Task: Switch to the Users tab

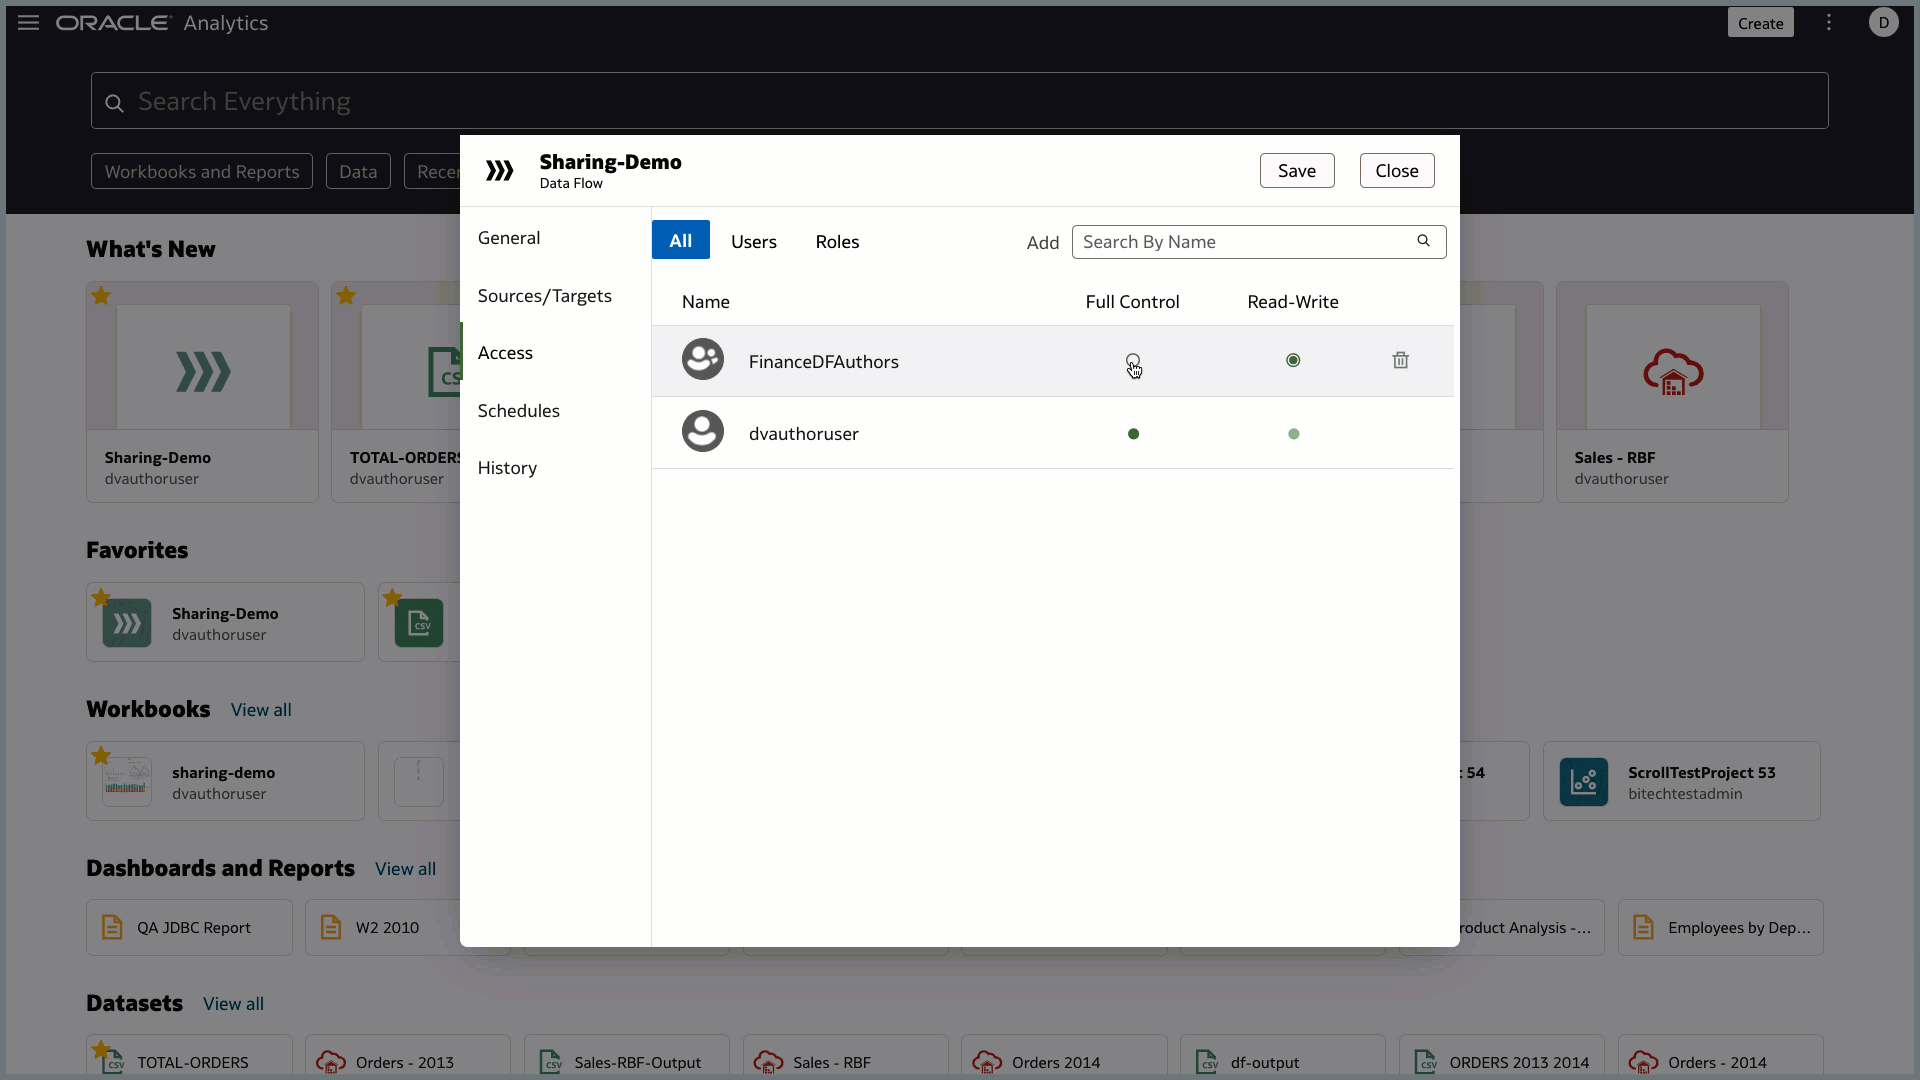Action: pyautogui.click(x=753, y=241)
